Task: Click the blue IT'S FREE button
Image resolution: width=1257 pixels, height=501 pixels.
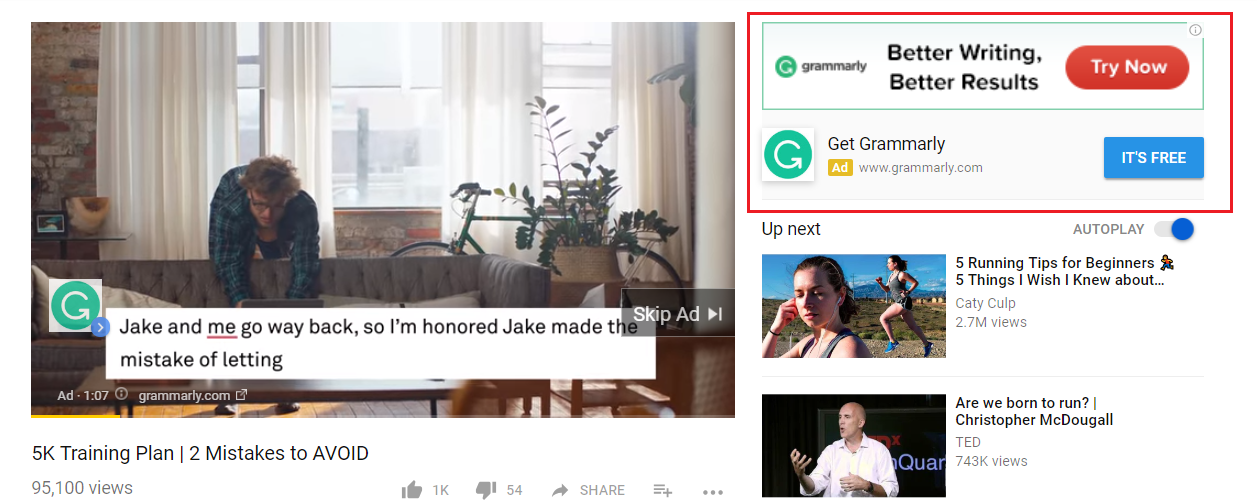Action: pyautogui.click(x=1154, y=158)
